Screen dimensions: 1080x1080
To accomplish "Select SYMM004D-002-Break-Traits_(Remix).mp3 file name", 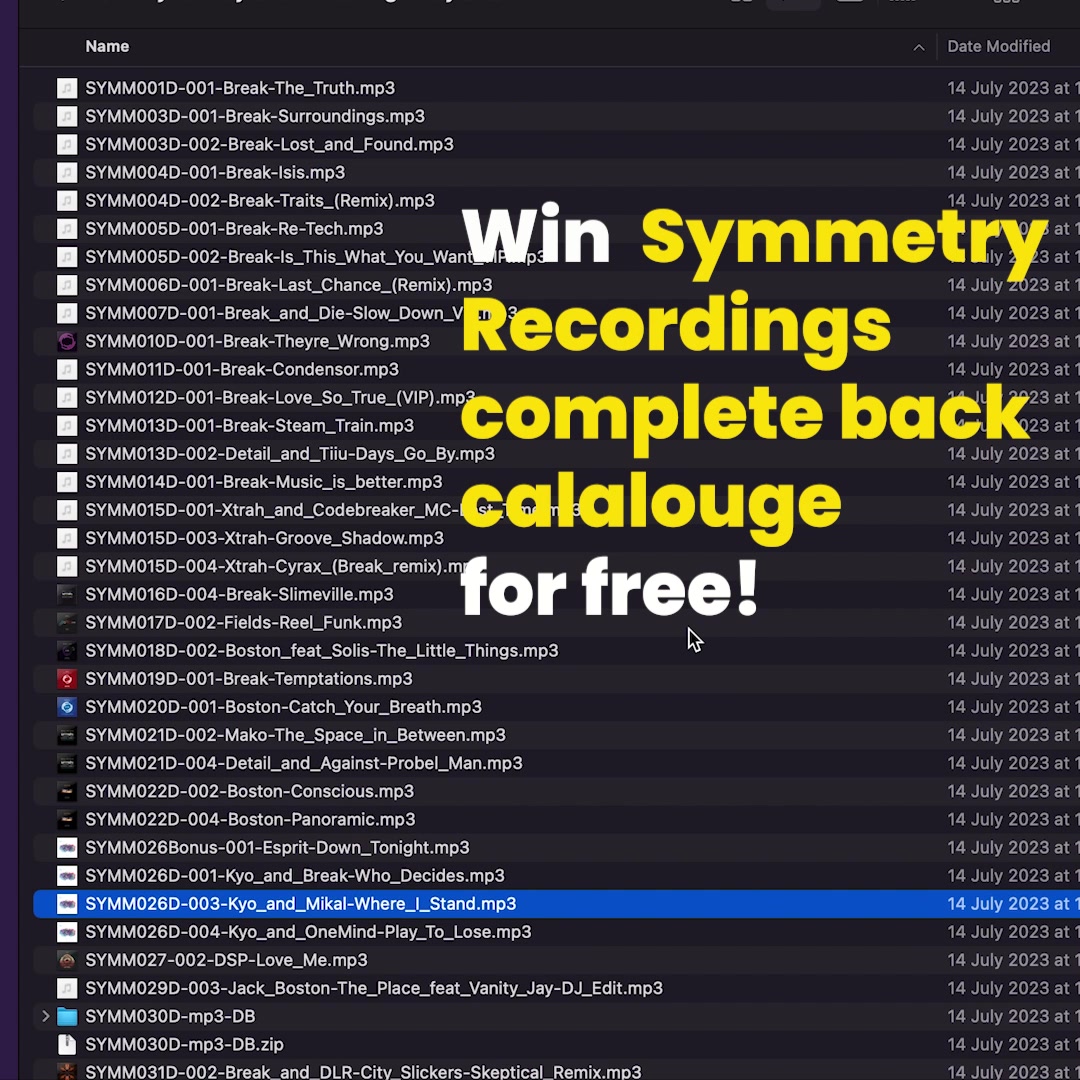I will click(260, 201).
